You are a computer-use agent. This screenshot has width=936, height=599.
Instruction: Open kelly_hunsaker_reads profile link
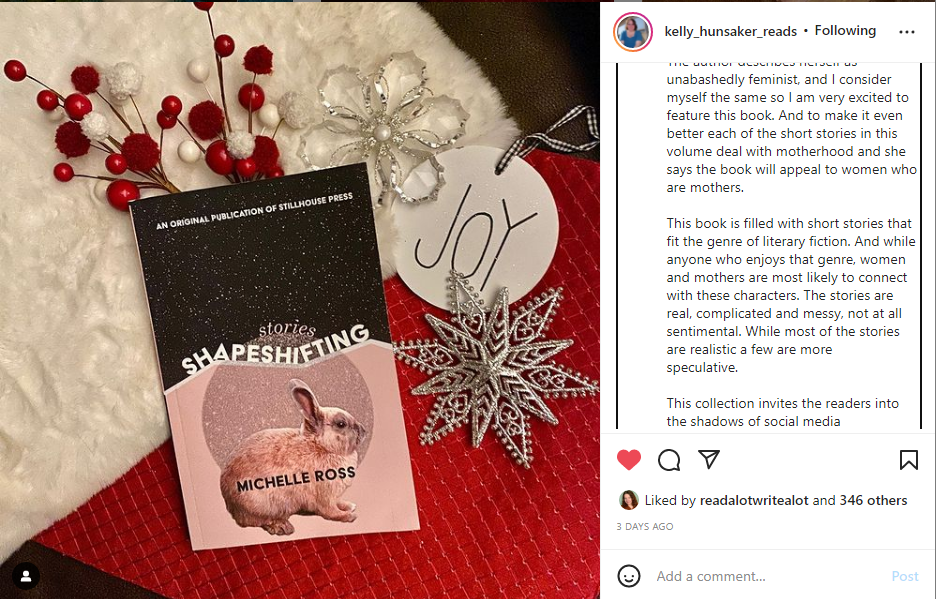(x=731, y=31)
